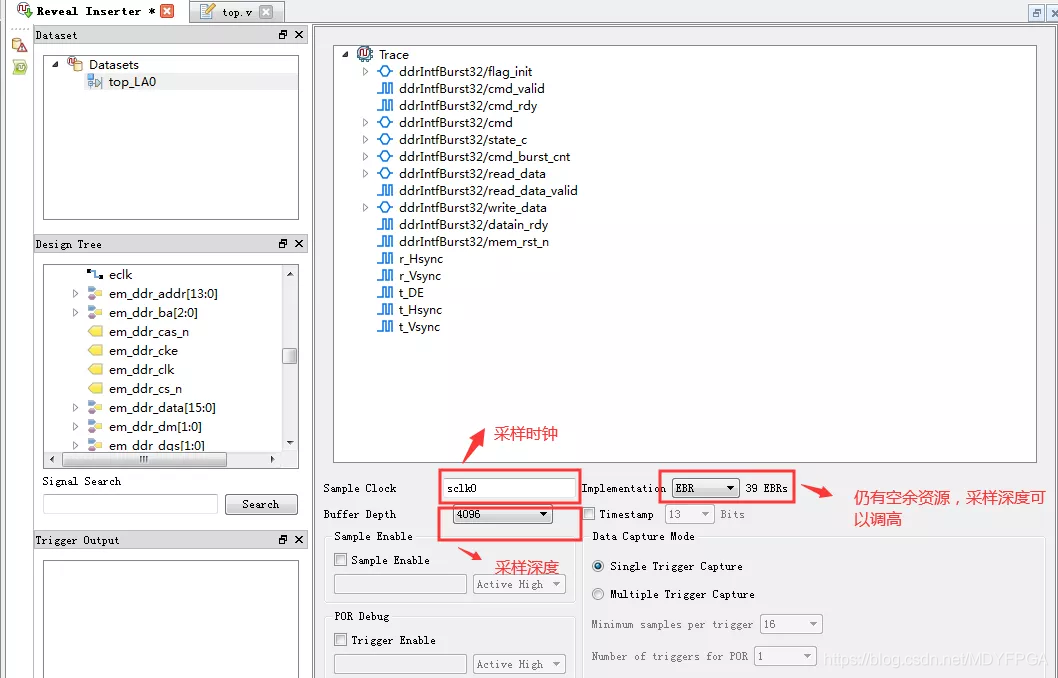Click the Trace root icon
1058x678 pixels.
tap(365, 54)
